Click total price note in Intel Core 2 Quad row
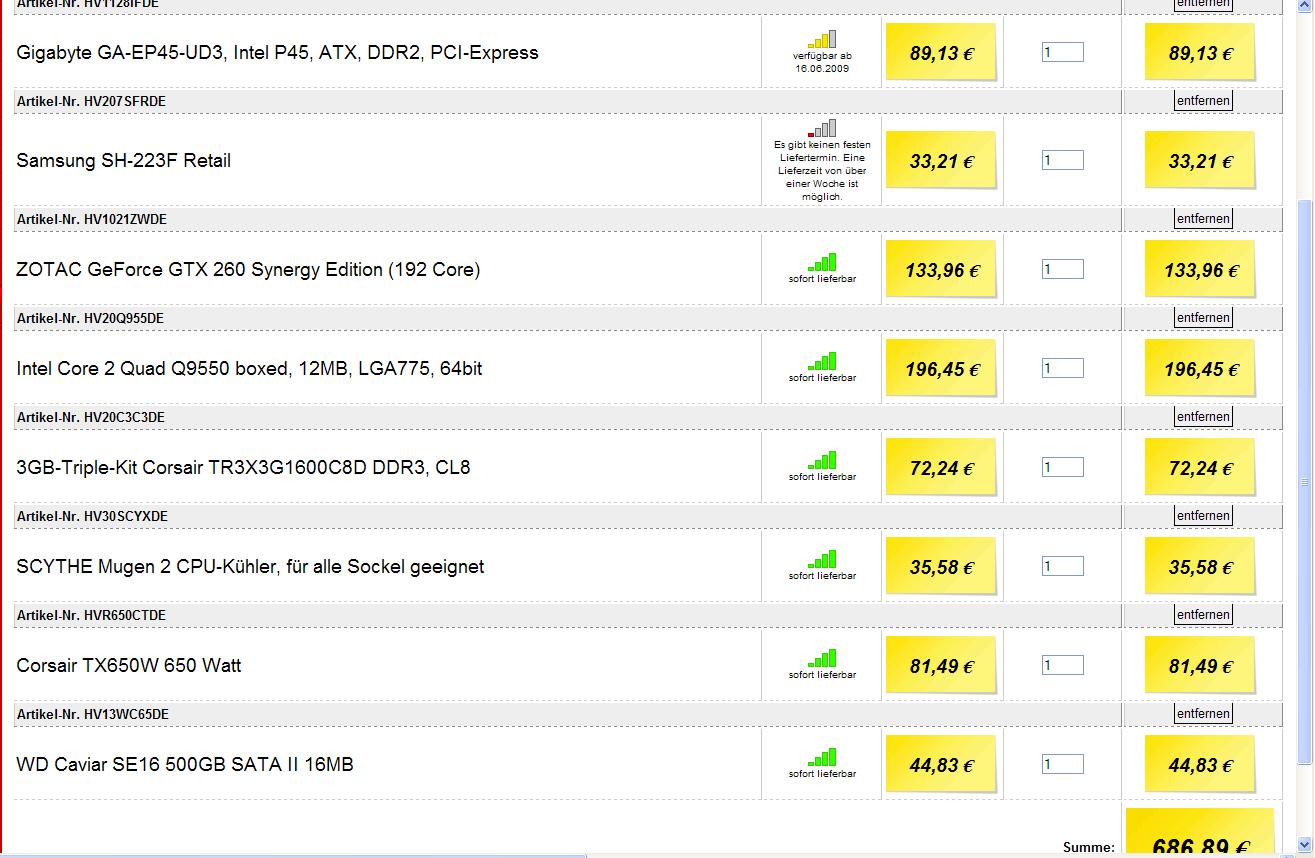The height and width of the screenshot is (858, 1315). (x=1200, y=369)
